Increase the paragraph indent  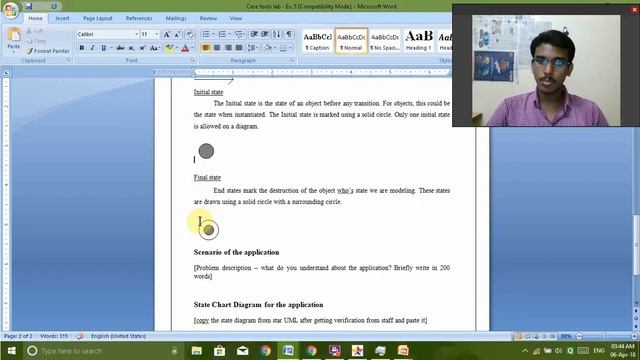(x=264, y=34)
